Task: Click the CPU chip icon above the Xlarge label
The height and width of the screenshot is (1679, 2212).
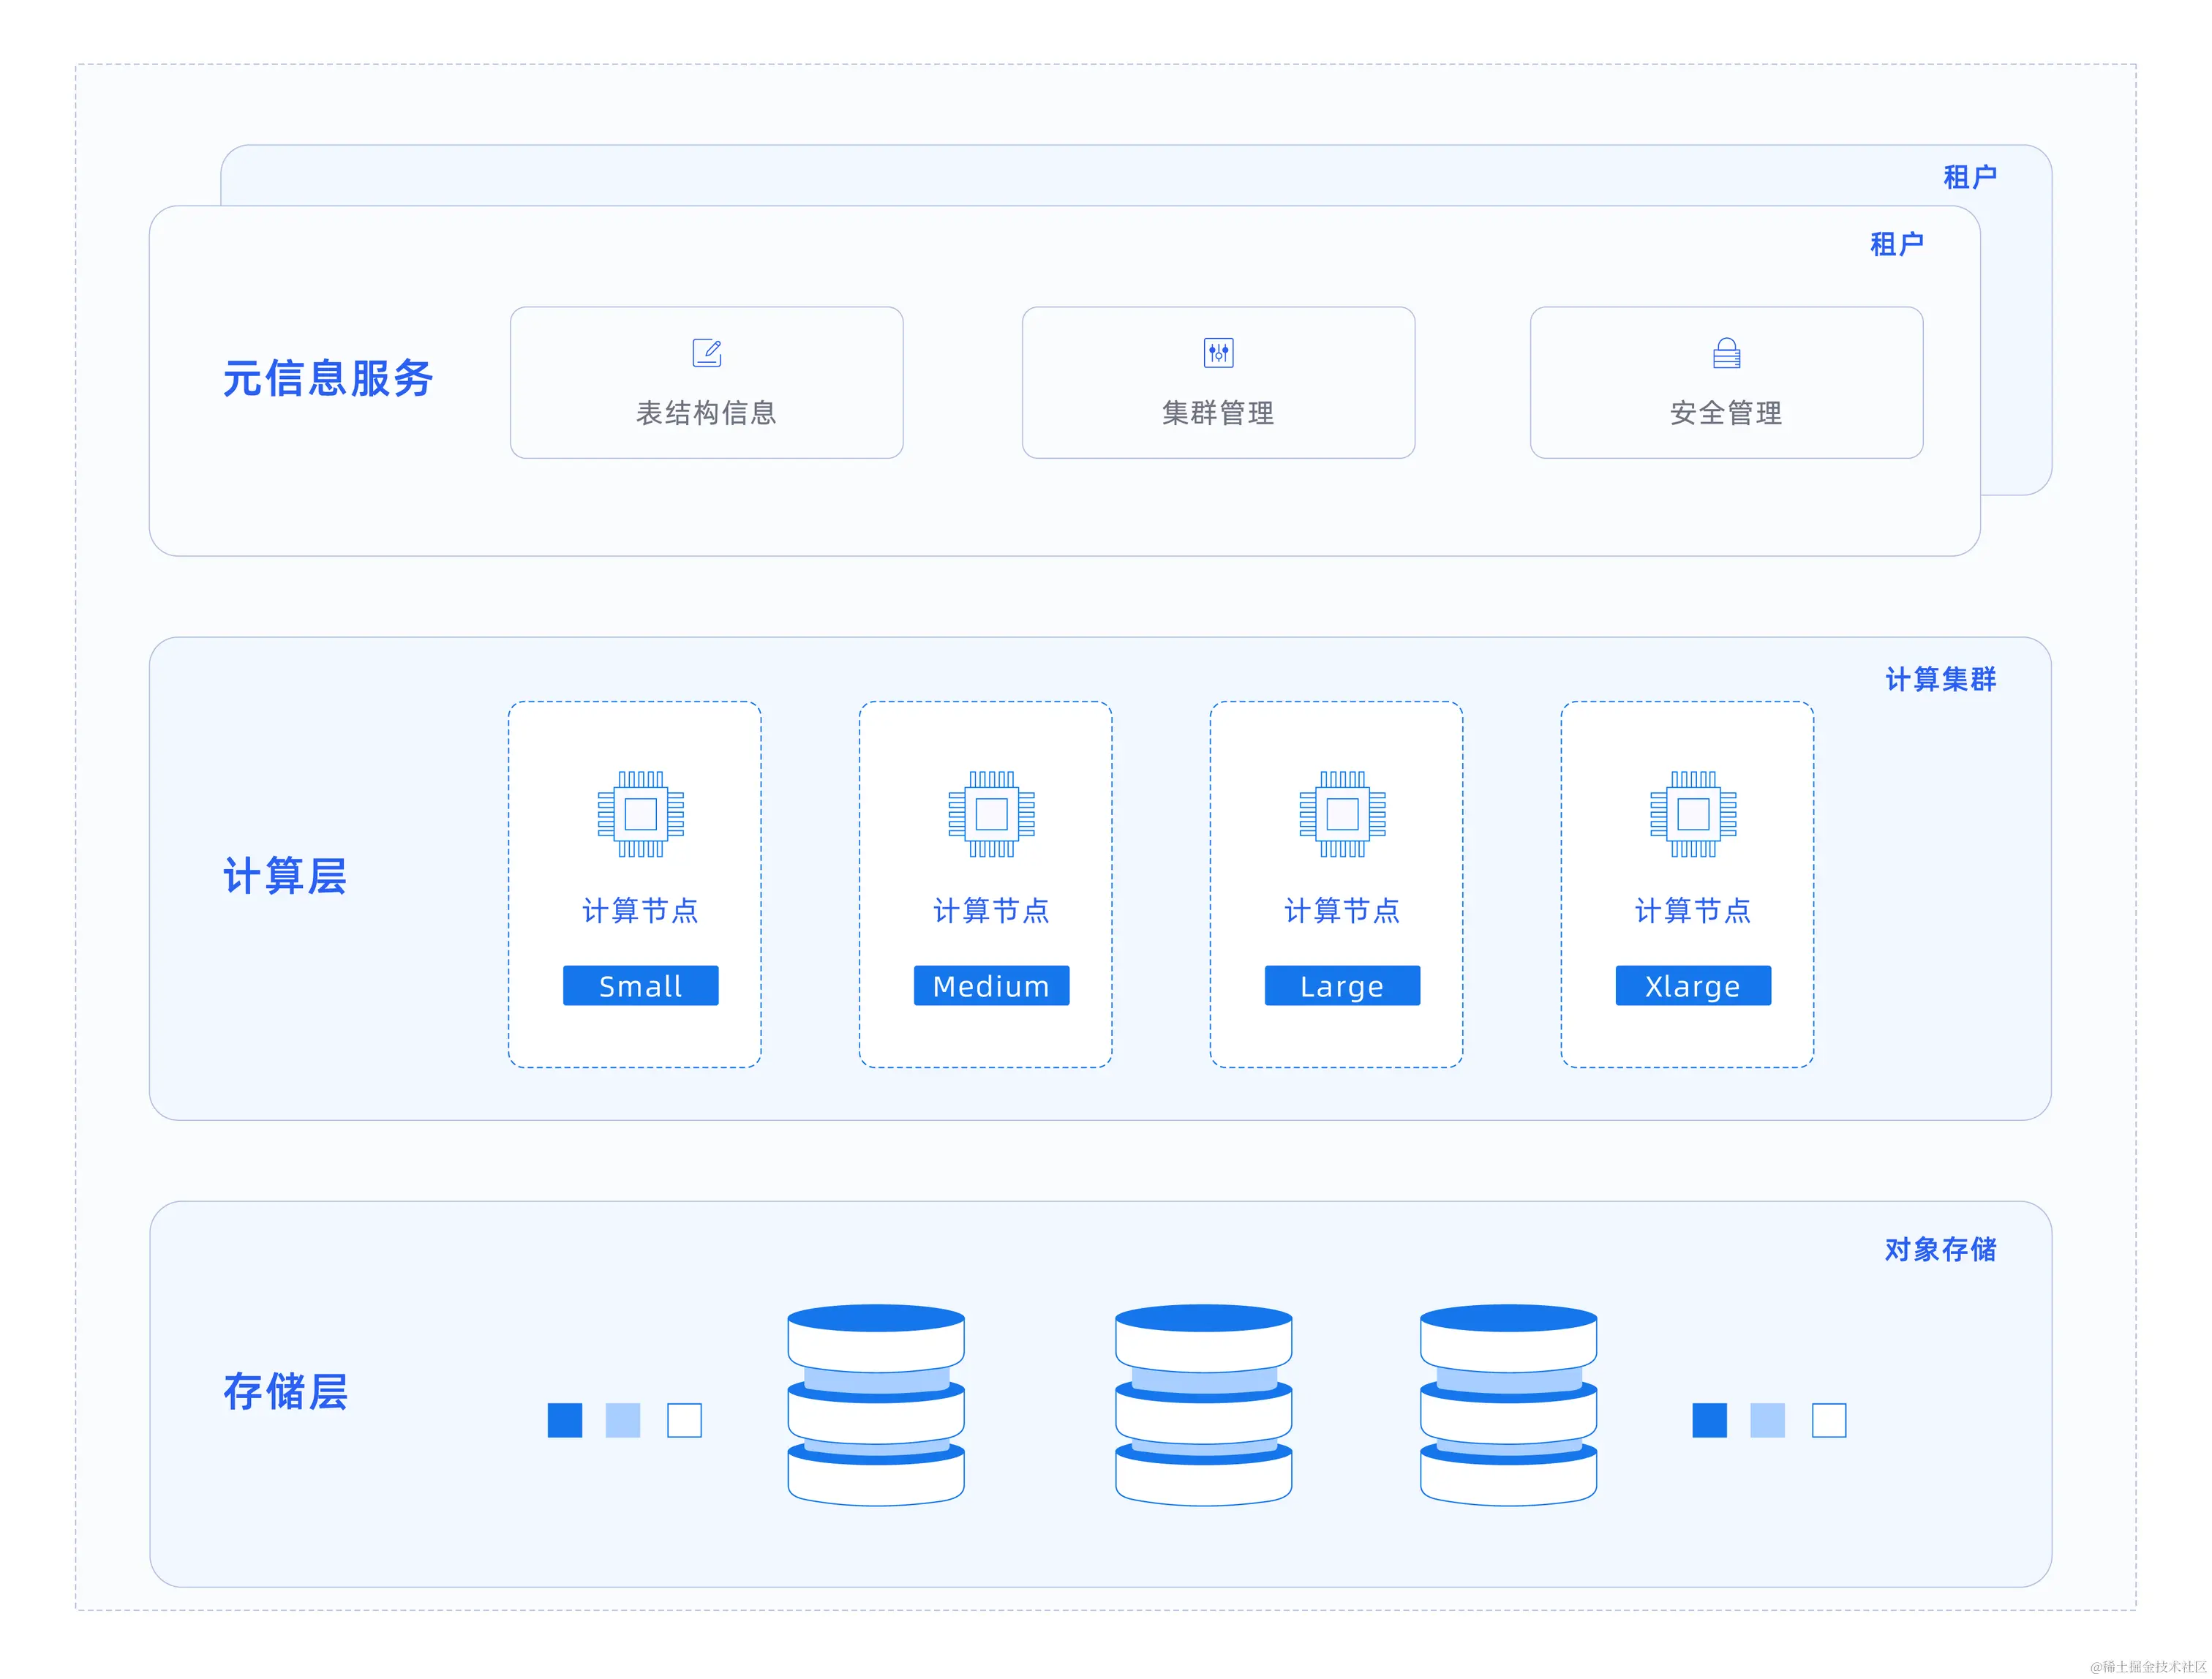Action: point(1693,814)
